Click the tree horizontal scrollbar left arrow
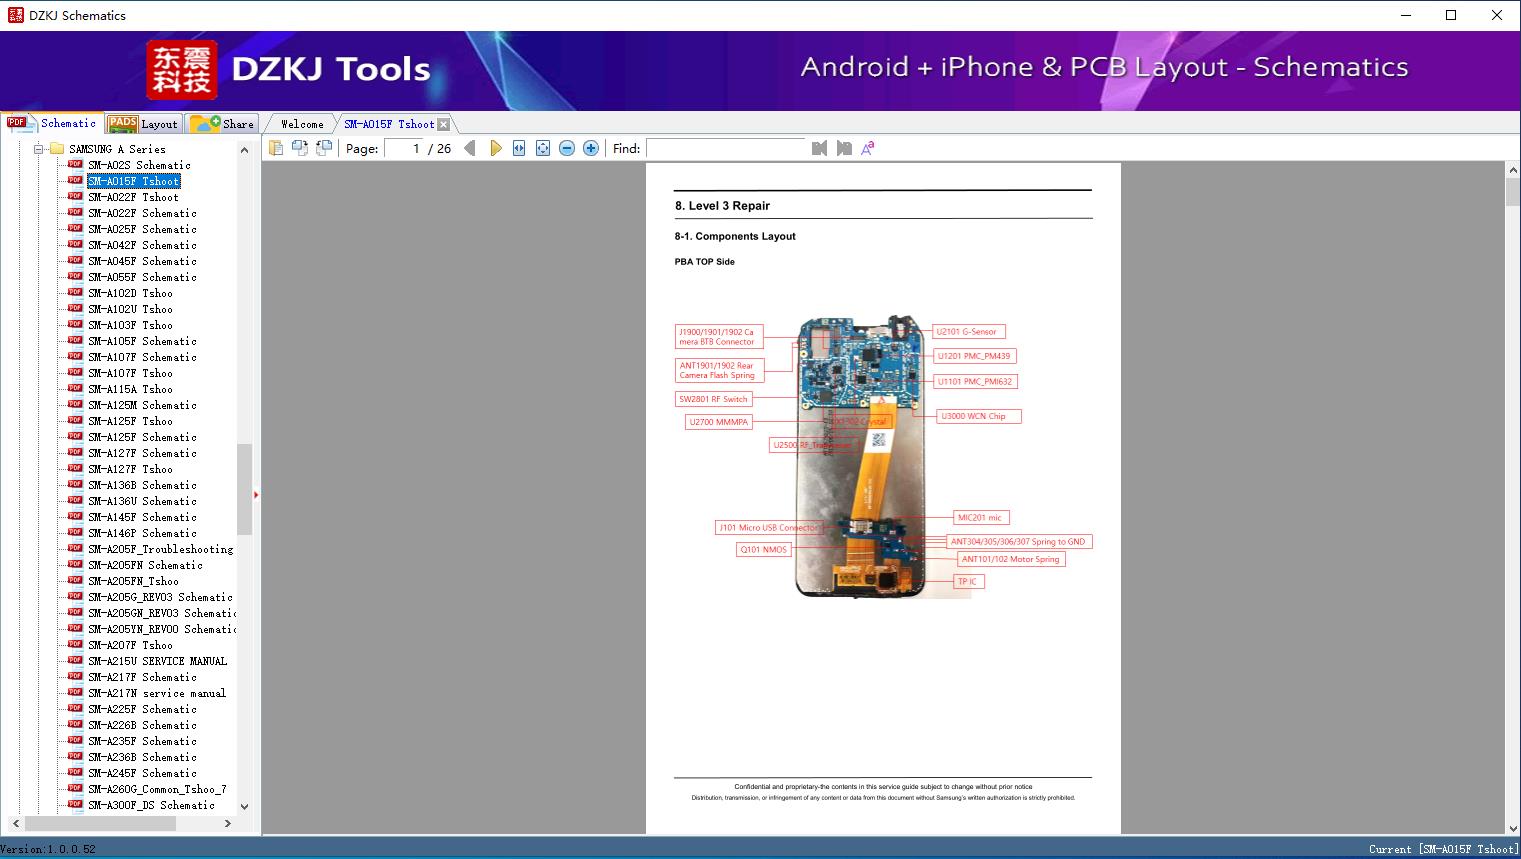The image size is (1521, 859). point(15,823)
